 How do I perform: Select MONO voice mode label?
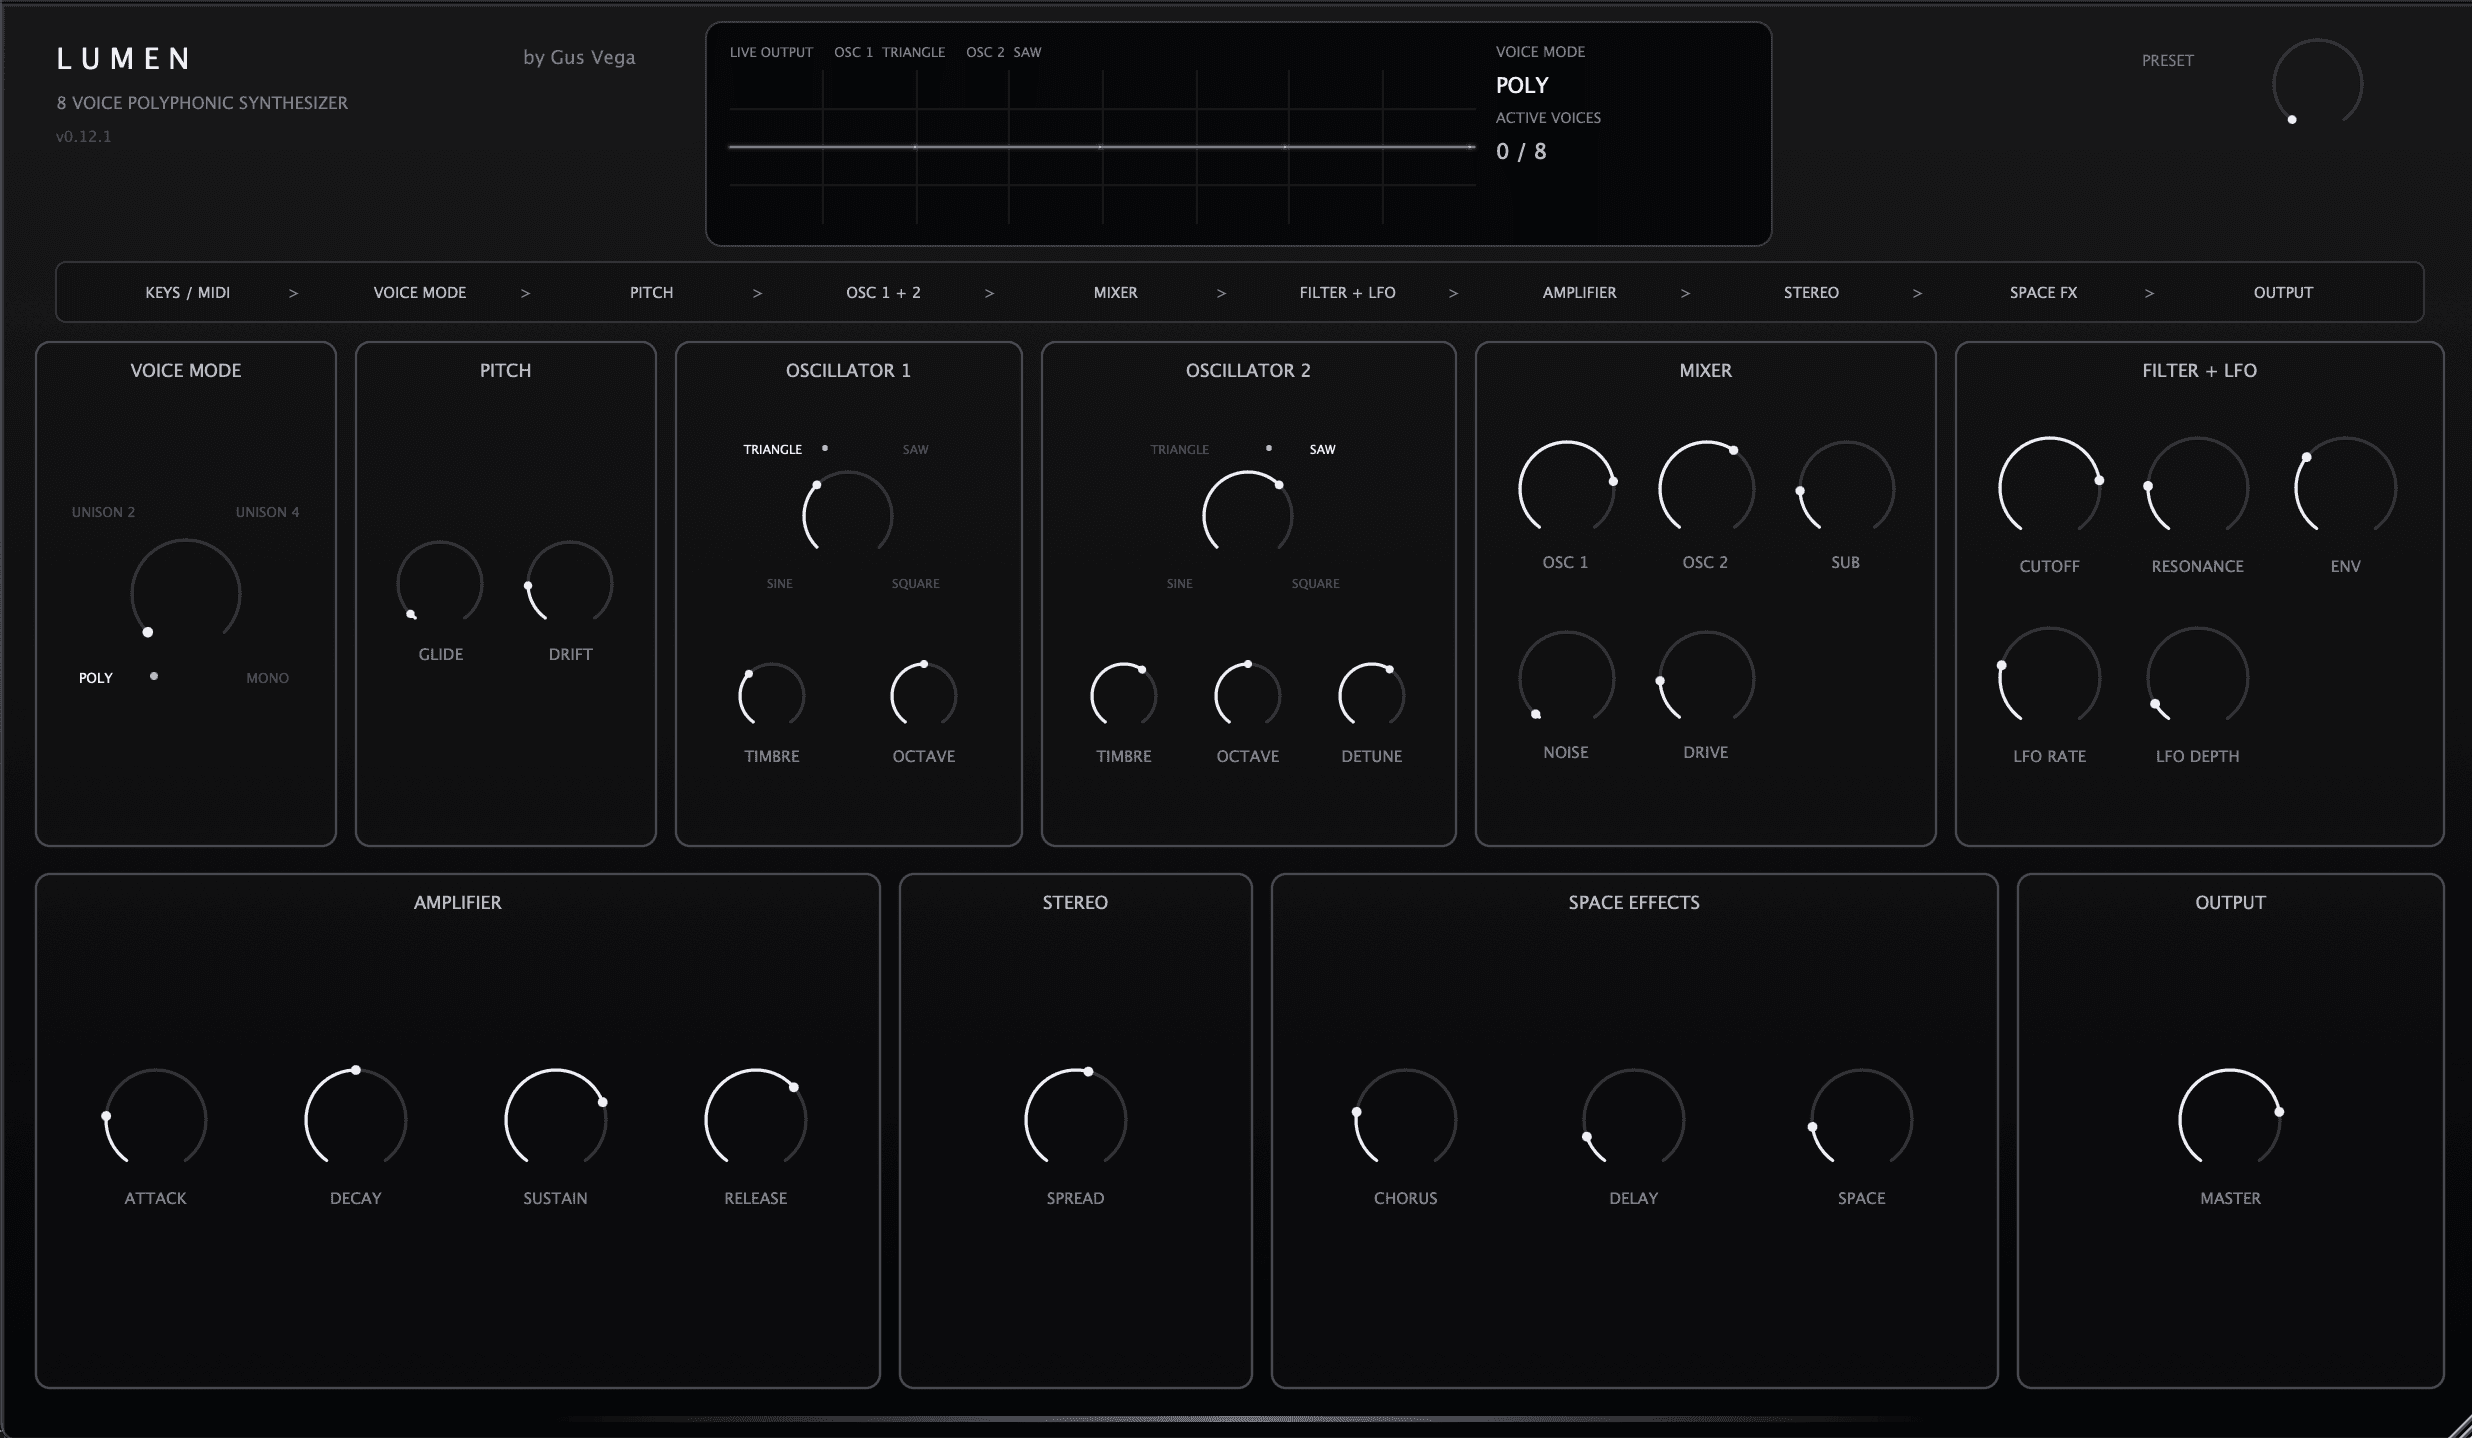coord(267,678)
